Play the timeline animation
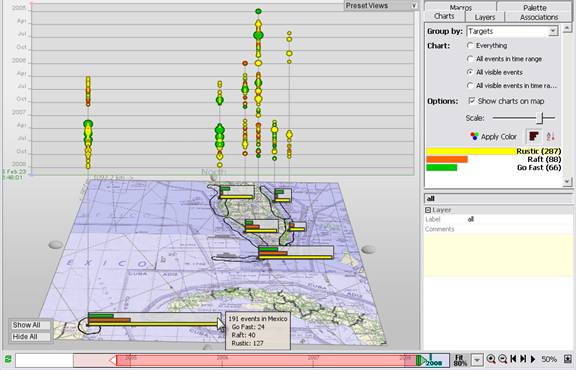Viewport: 576px width, 370px height. [533, 359]
